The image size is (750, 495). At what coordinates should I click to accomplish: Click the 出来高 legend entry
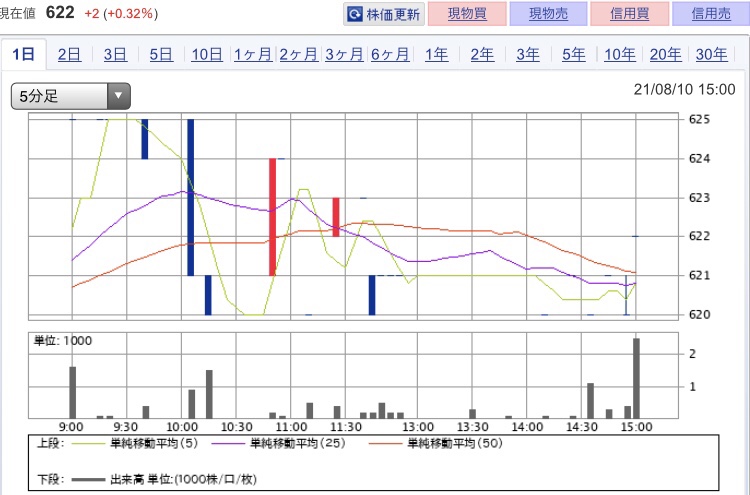(x=164, y=479)
